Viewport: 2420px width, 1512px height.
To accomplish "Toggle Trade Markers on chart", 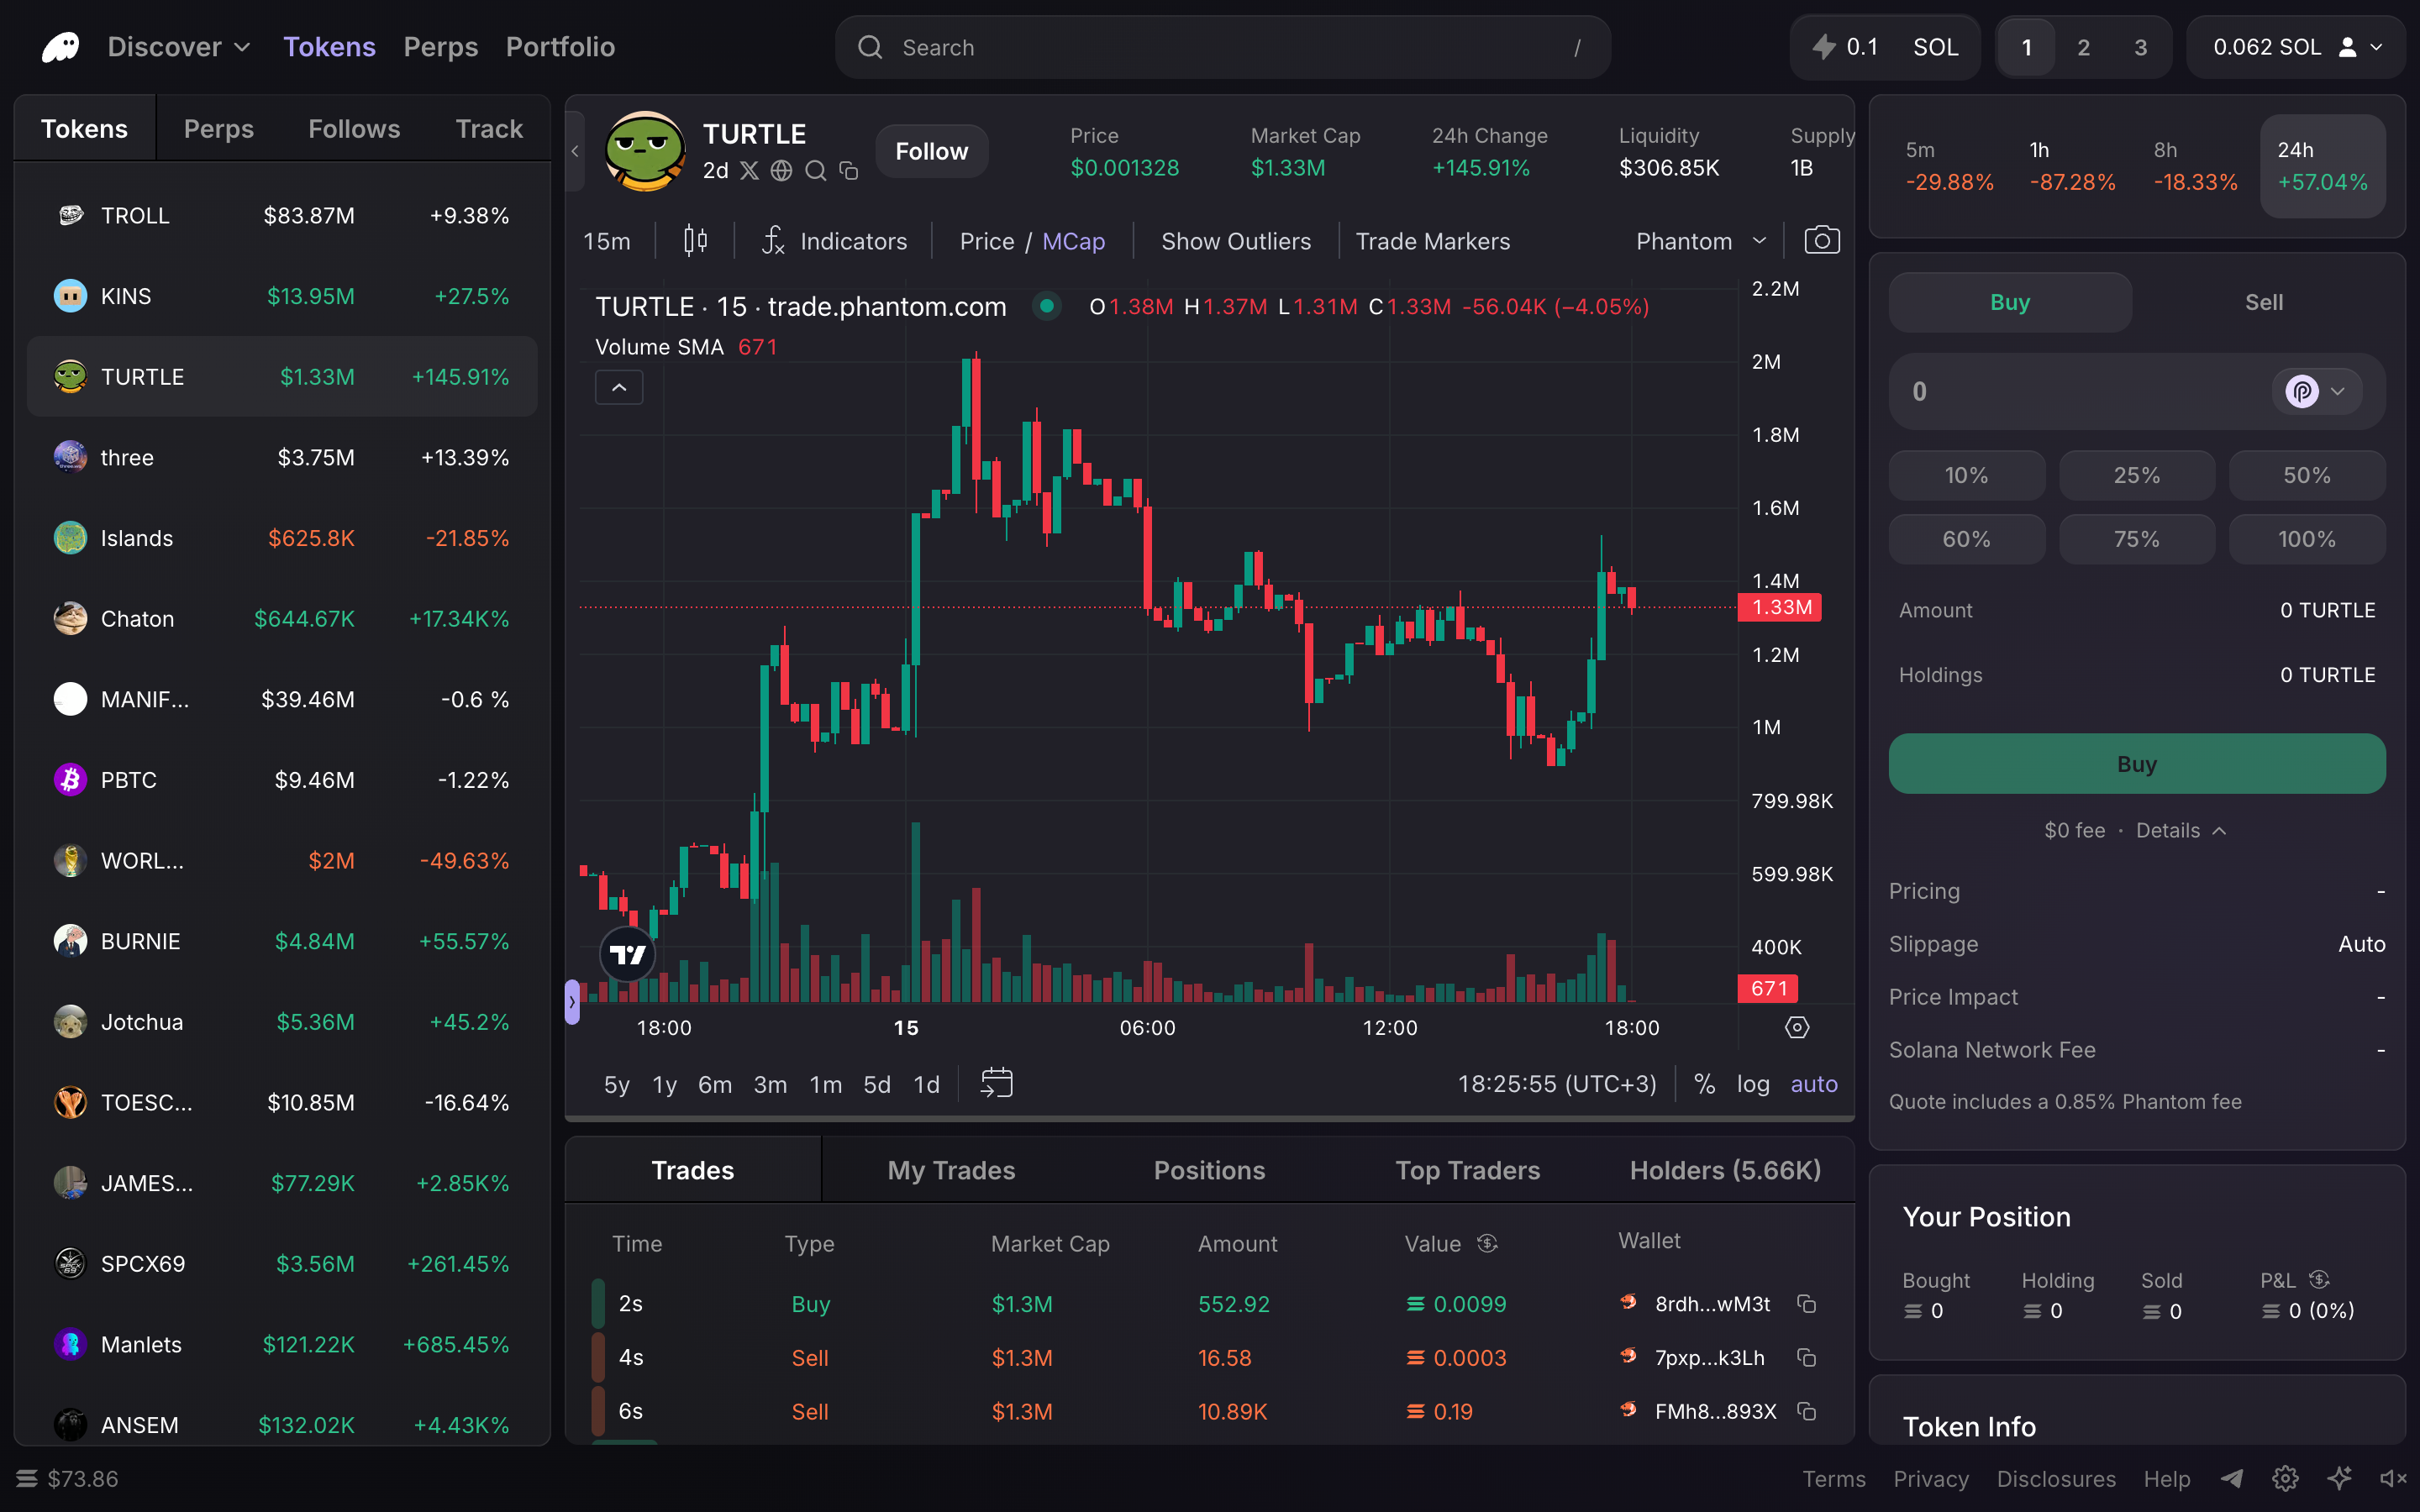I will coord(1432,241).
